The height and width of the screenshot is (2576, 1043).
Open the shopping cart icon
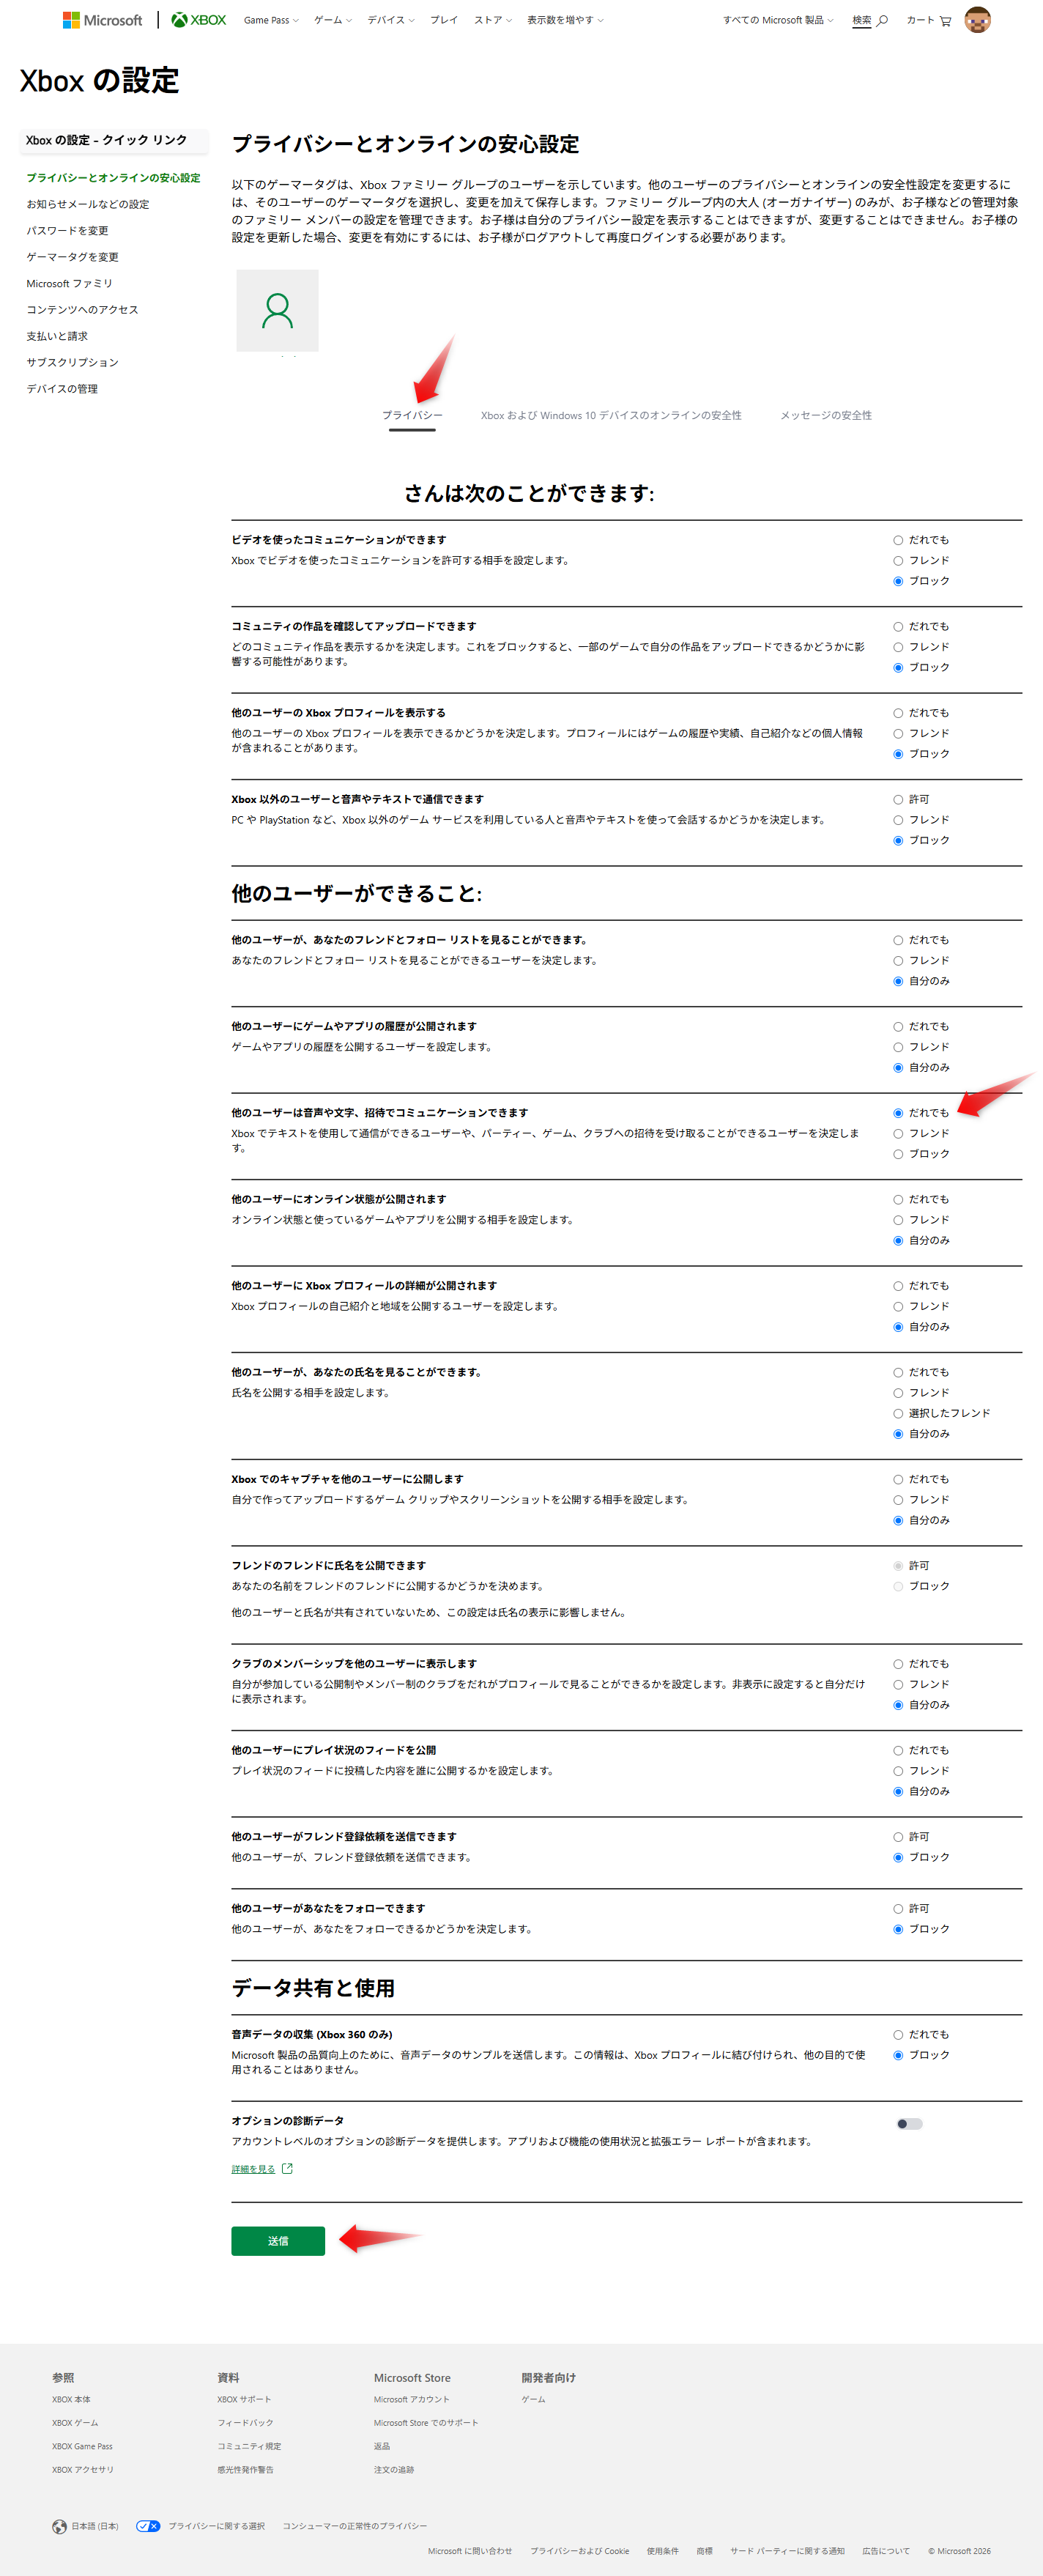[945, 21]
